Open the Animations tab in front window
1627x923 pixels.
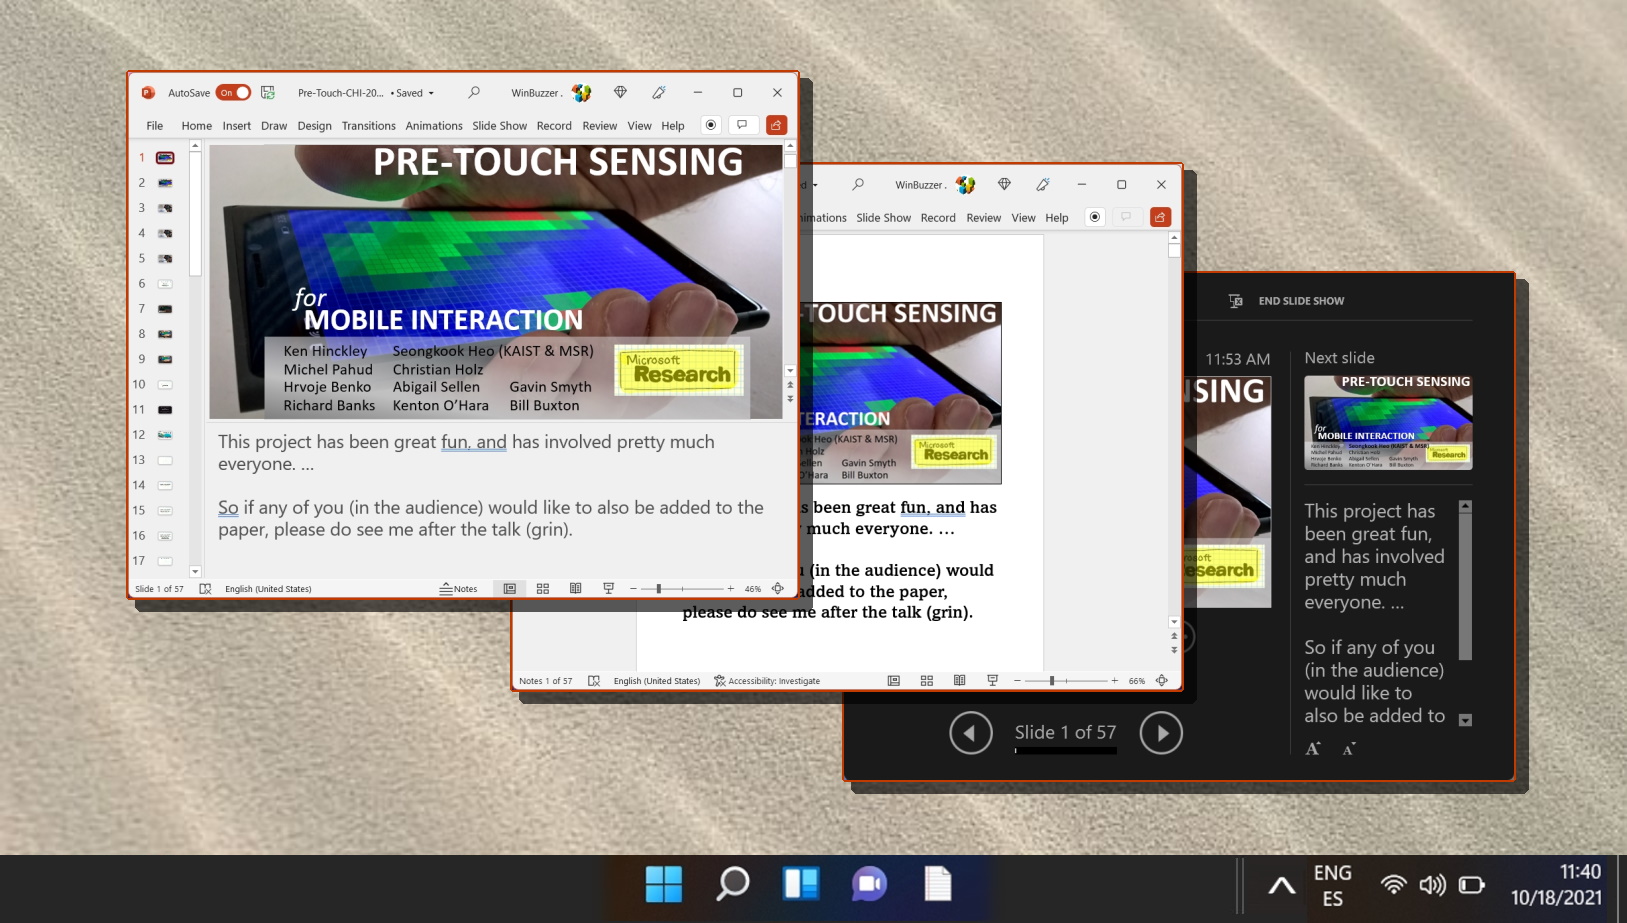[x=434, y=126]
